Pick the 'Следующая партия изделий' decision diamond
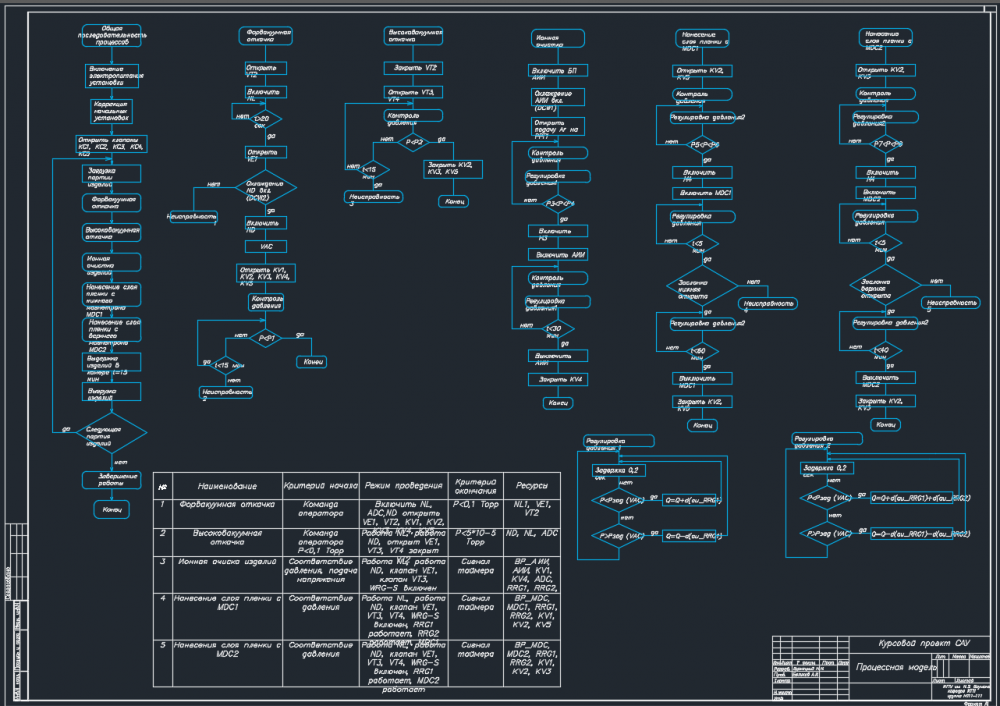This screenshot has height=706, width=1000. tap(112, 432)
